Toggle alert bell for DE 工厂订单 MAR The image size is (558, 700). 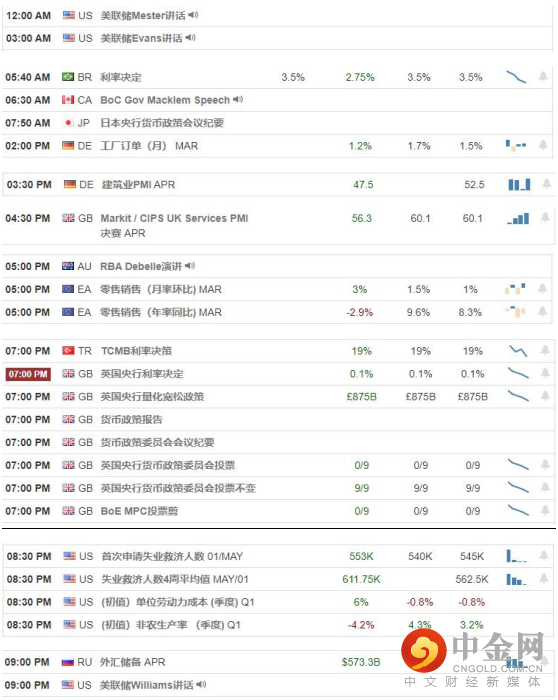coord(543,145)
